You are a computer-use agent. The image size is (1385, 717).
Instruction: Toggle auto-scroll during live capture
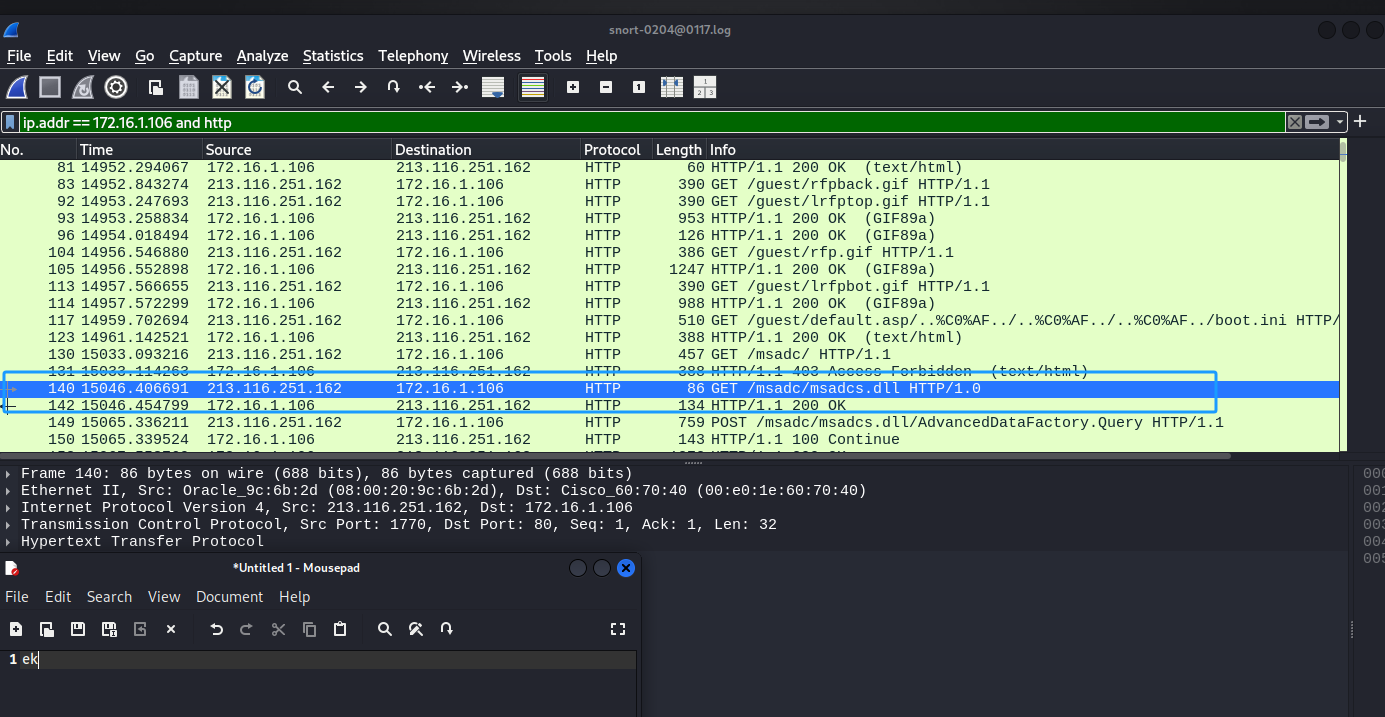coord(493,87)
